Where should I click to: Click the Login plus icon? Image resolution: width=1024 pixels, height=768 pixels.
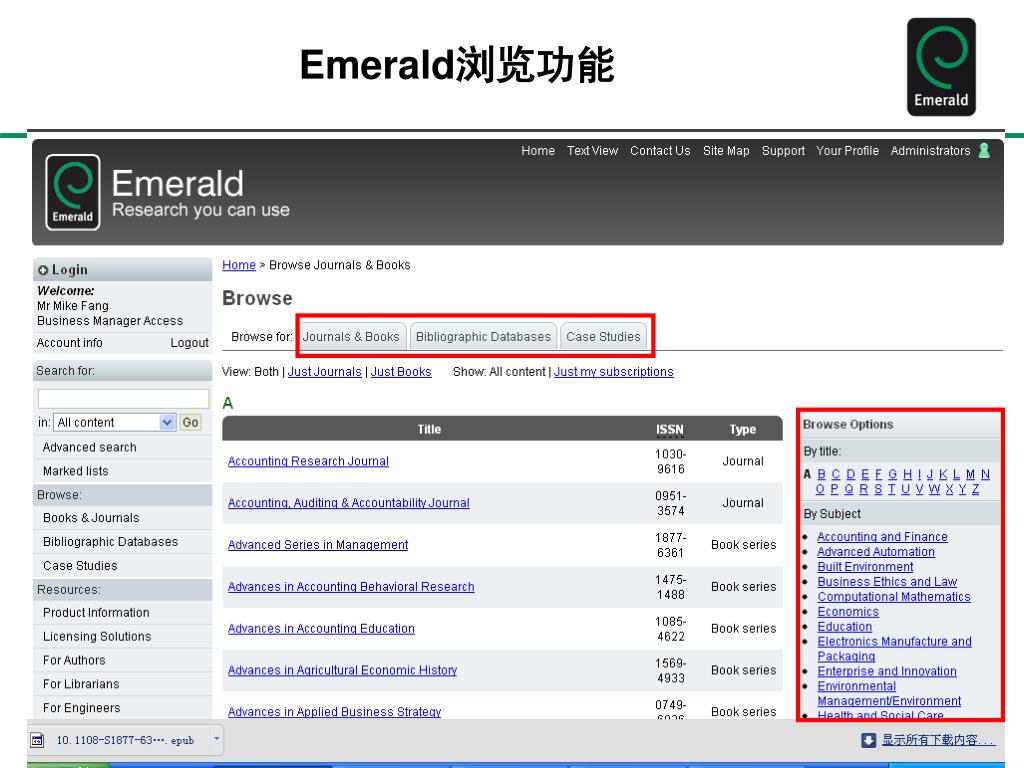click(43, 270)
